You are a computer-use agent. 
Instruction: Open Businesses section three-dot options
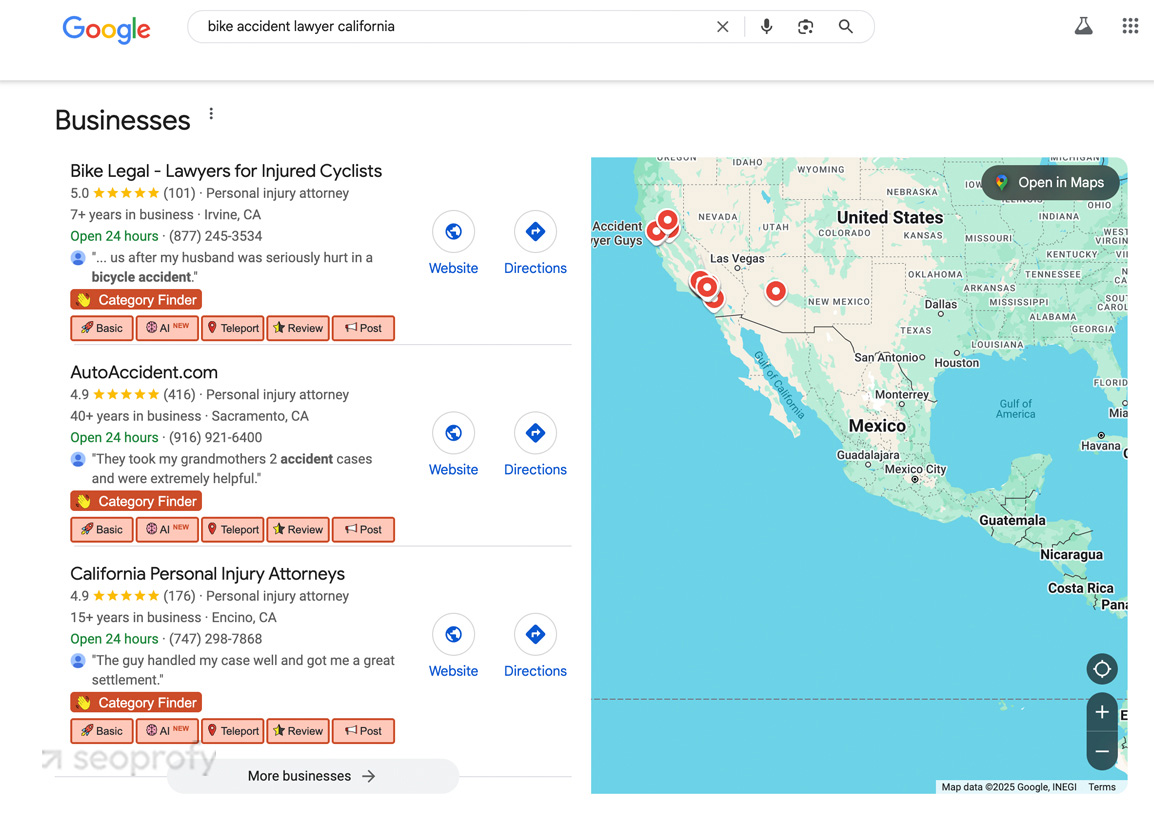pyautogui.click(x=211, y=113)
